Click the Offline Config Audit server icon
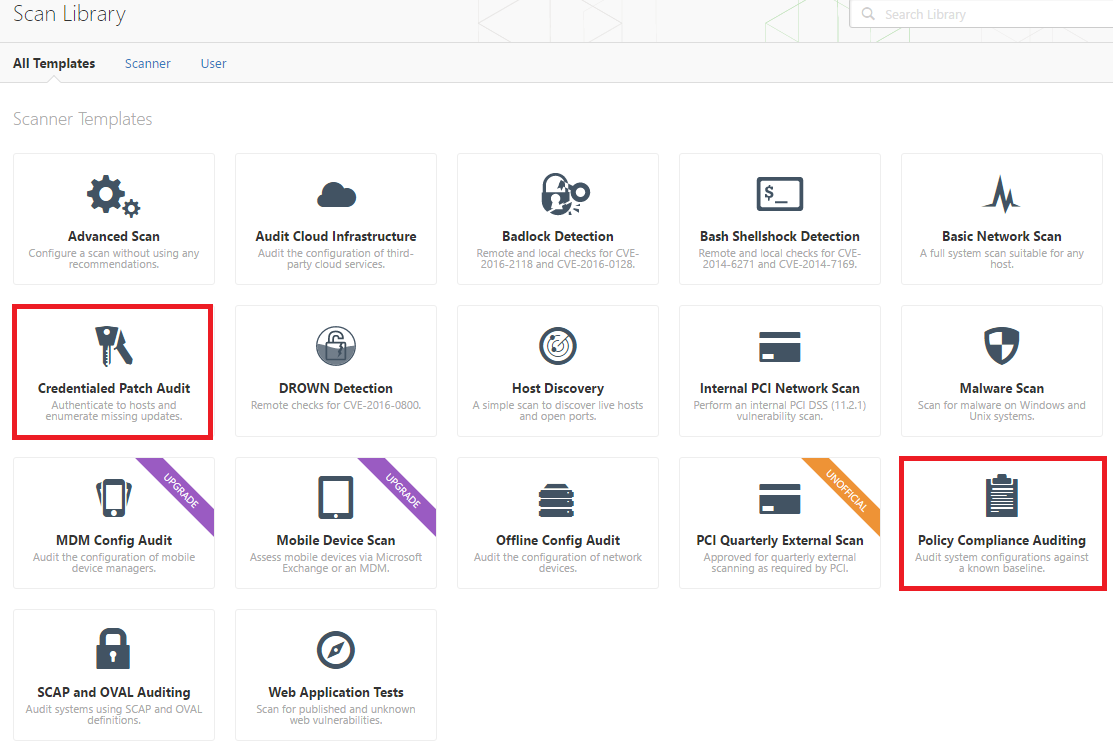This screenshot has height=744, width=1113. [x=557, y=498]
